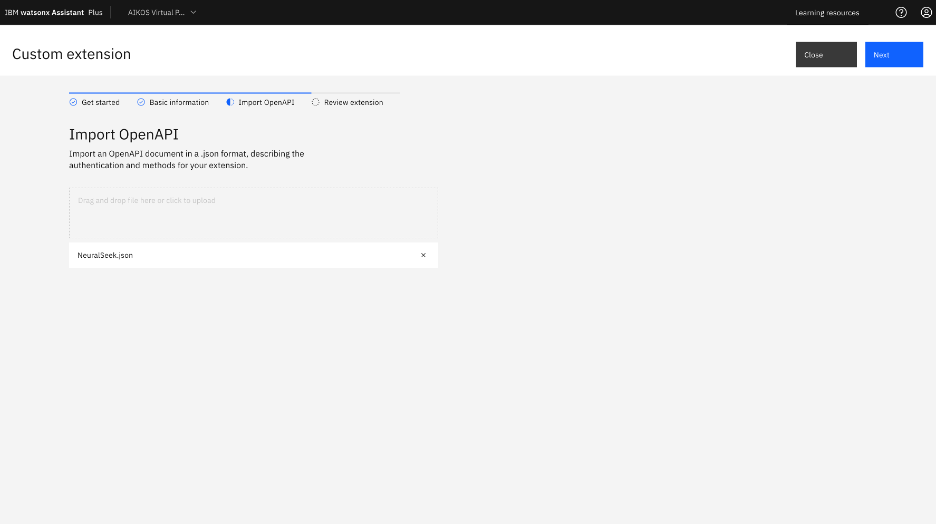The image size is (936, 524).
Task: Open the help question mark icon
Action: [901, 13]
